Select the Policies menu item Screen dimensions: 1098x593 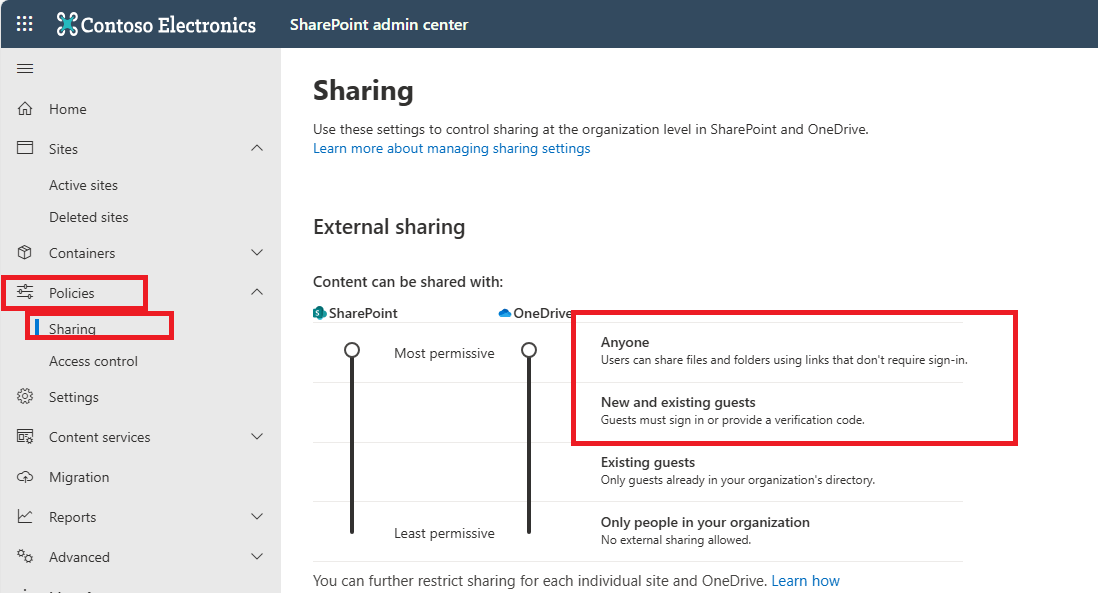tap(71, 293)
